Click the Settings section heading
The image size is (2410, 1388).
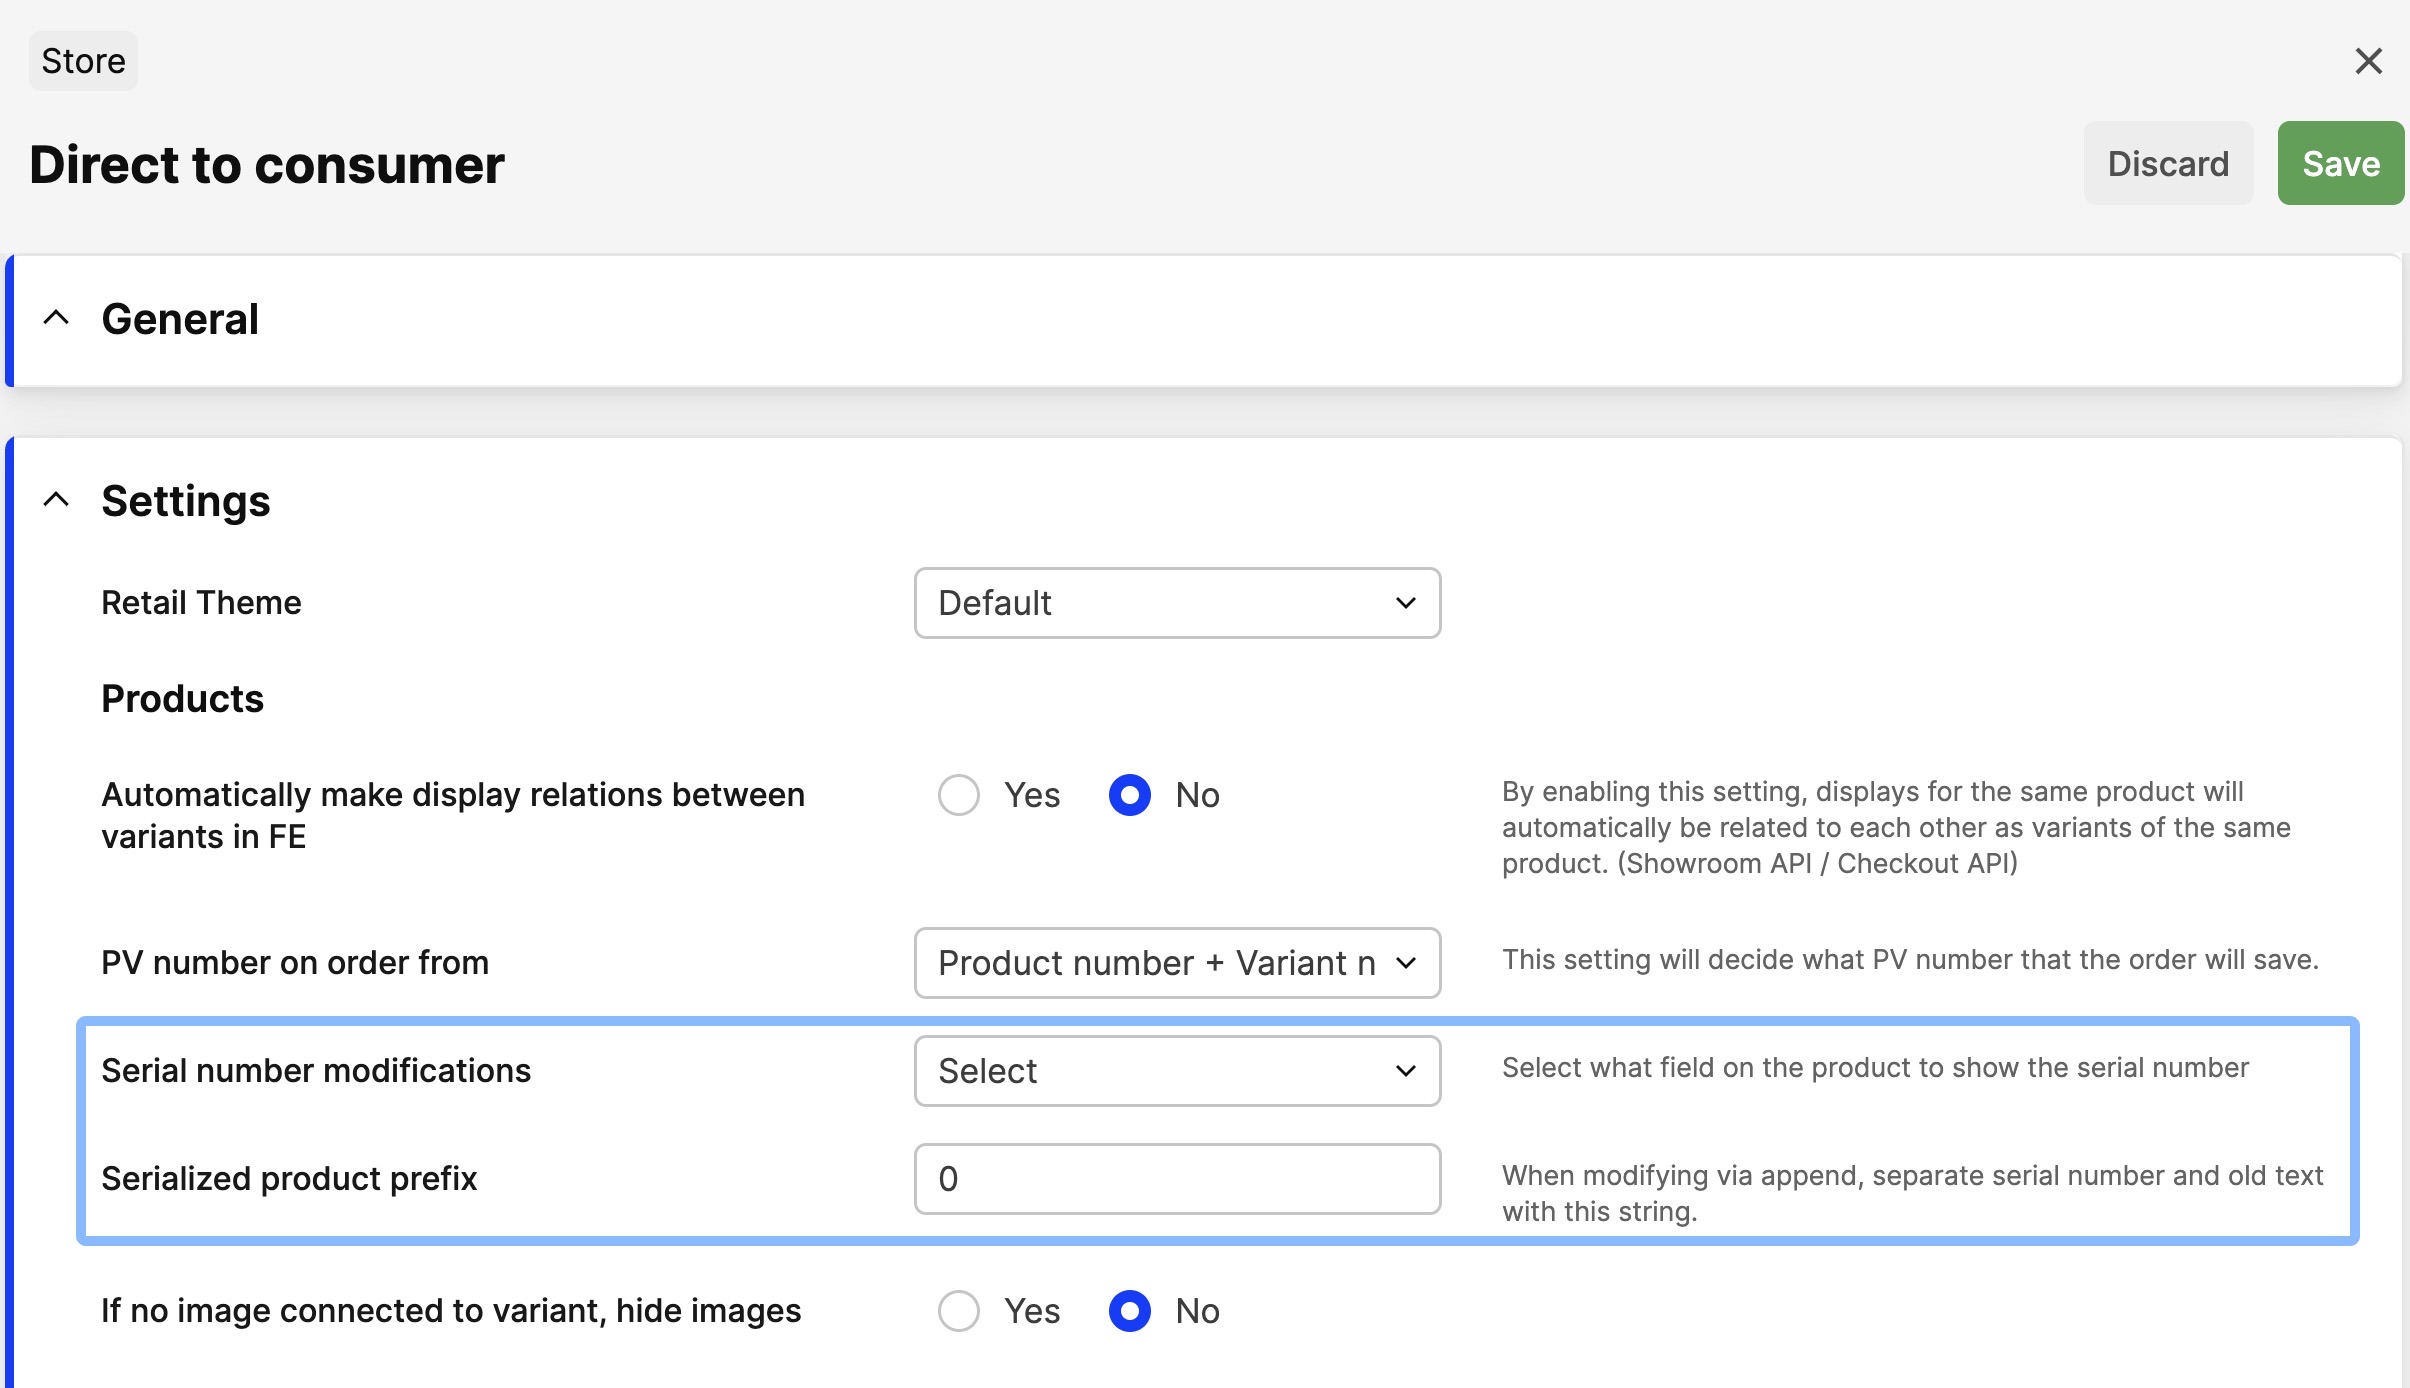pyautogui.click(x=186, y=501)
